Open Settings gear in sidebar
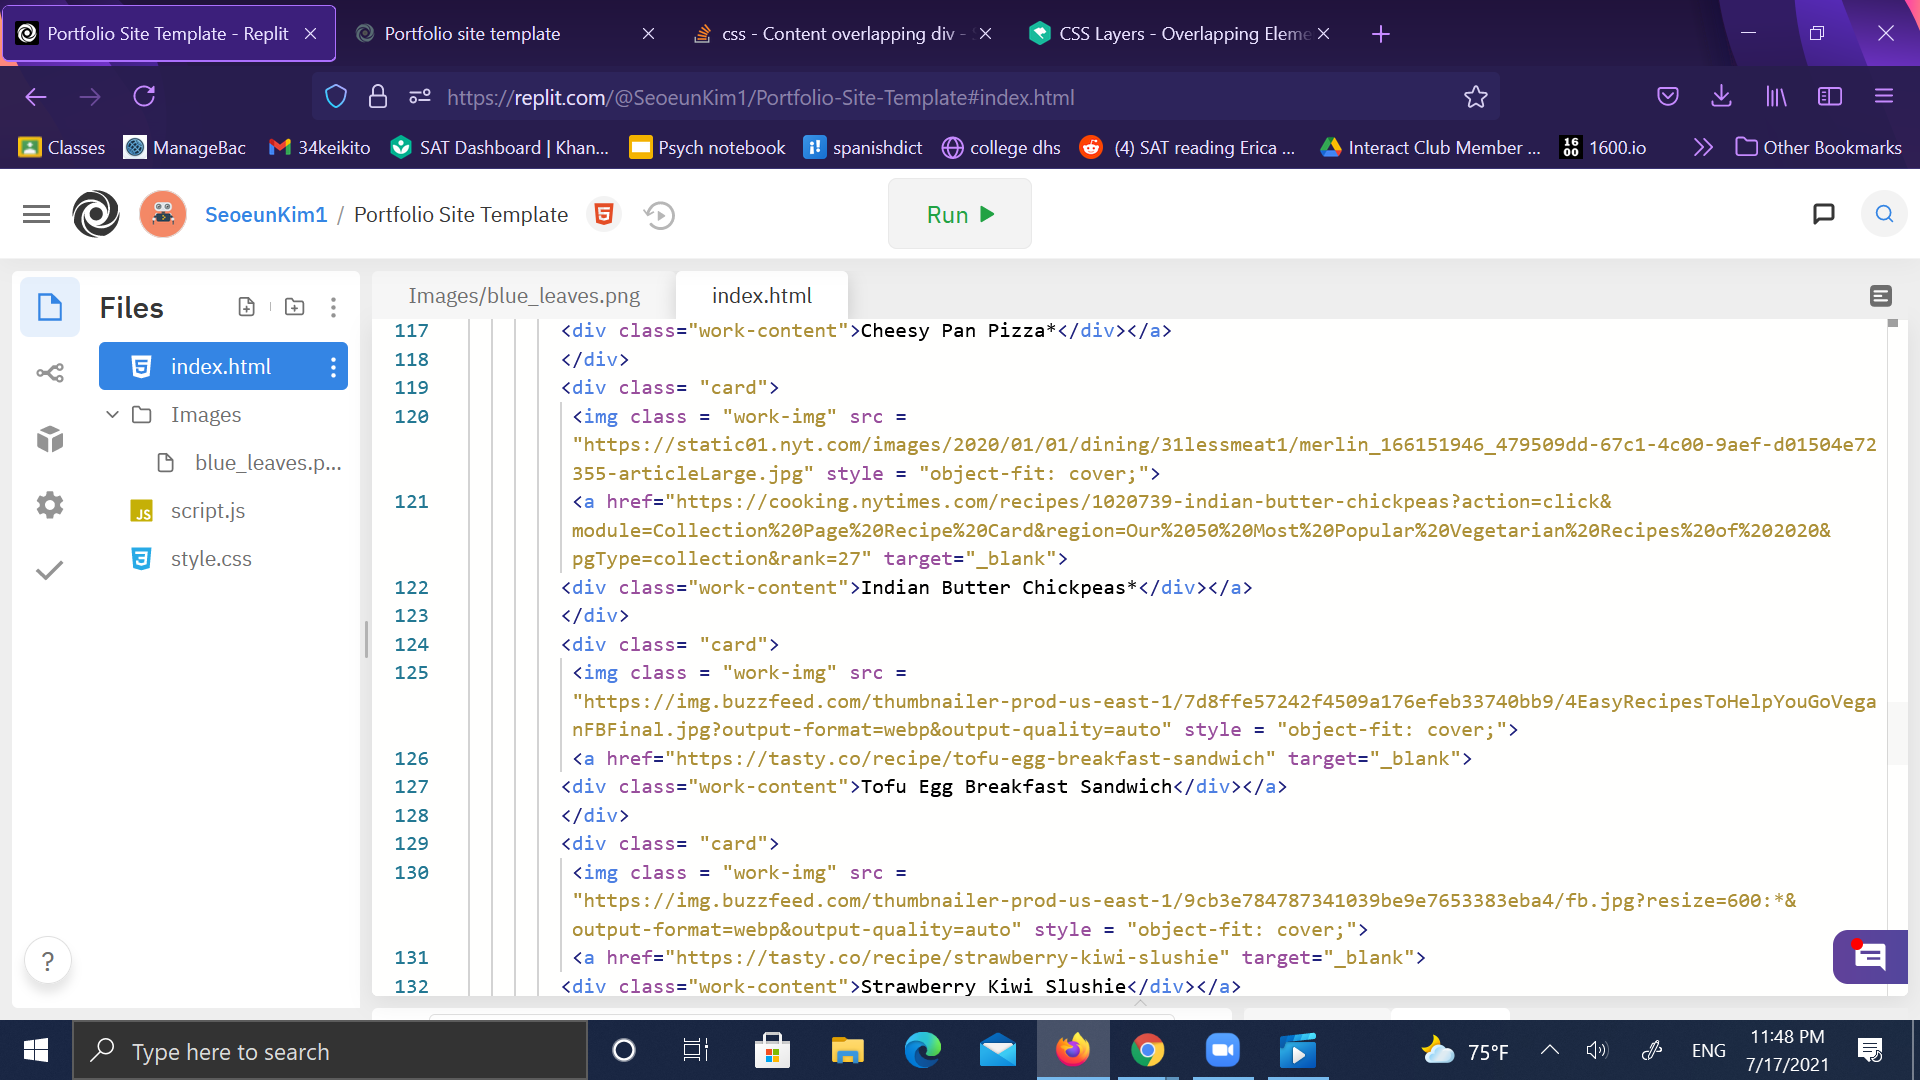The width and height of the screenshot is (1920, 1080). tap(50, 505)
